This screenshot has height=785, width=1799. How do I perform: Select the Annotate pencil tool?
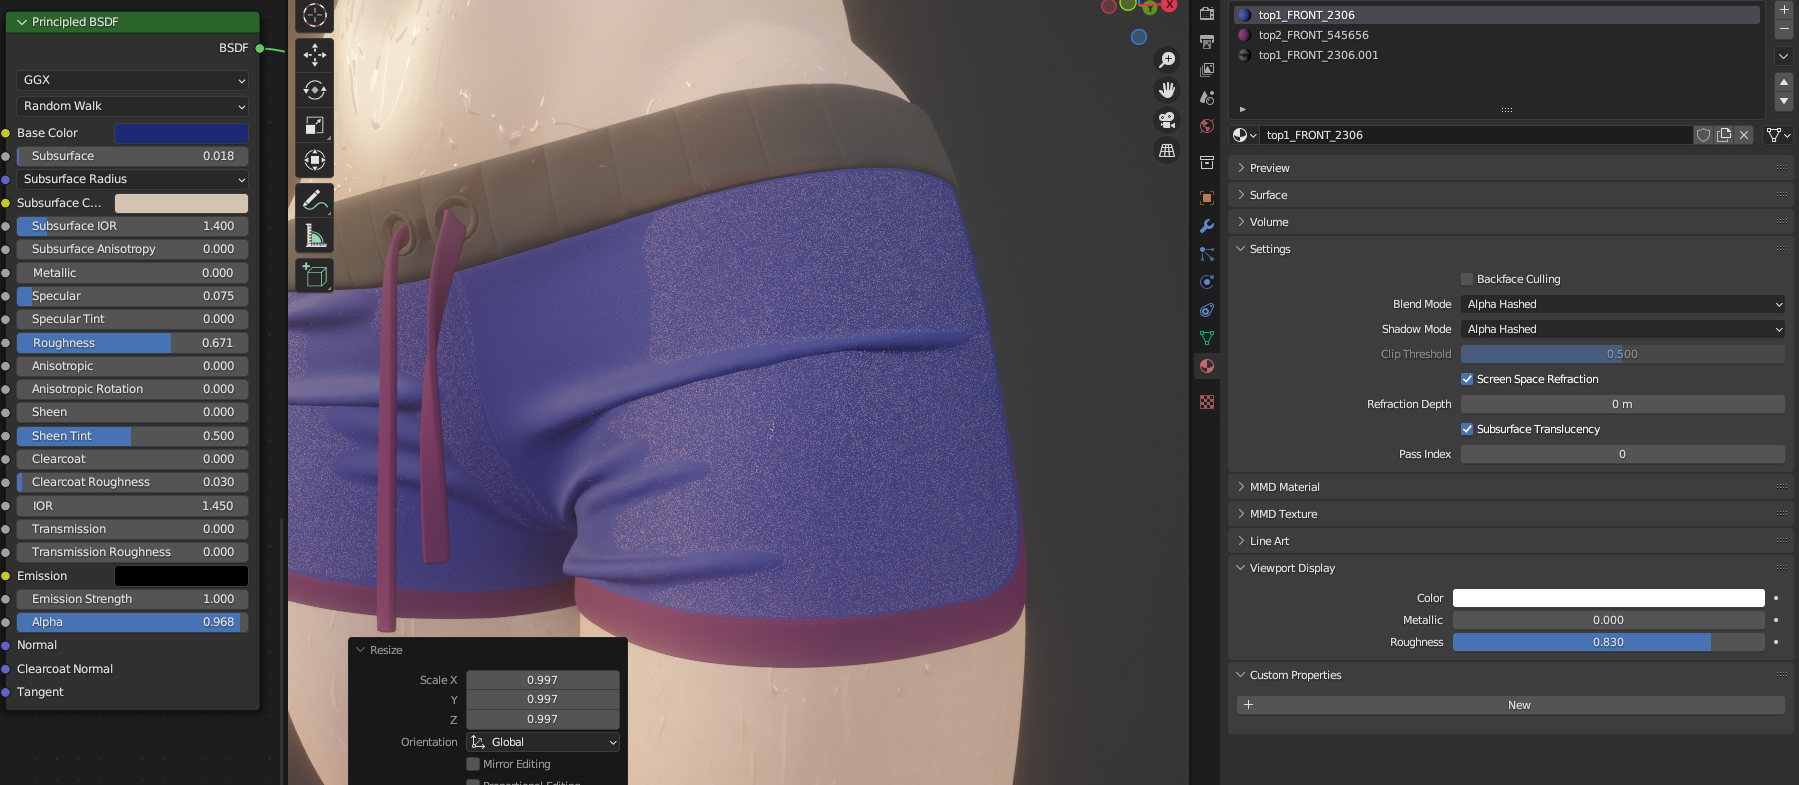[315, 200]
